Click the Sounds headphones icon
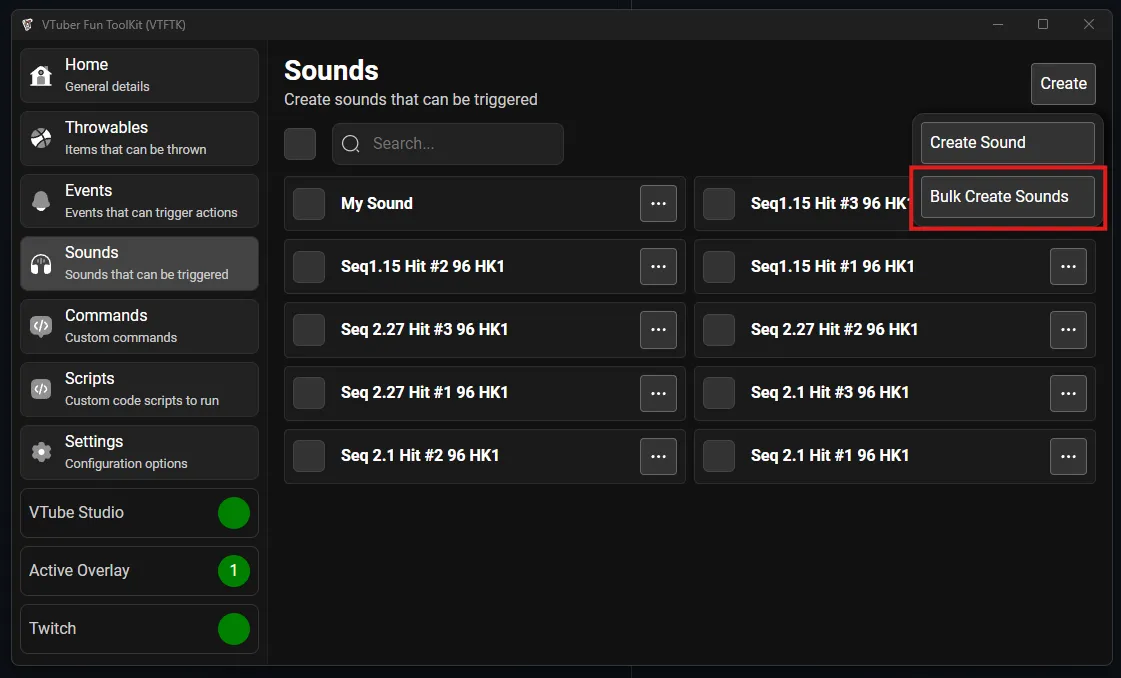Screen dimensions: 1121x678 pyautogui.click(x=41, y=264)
